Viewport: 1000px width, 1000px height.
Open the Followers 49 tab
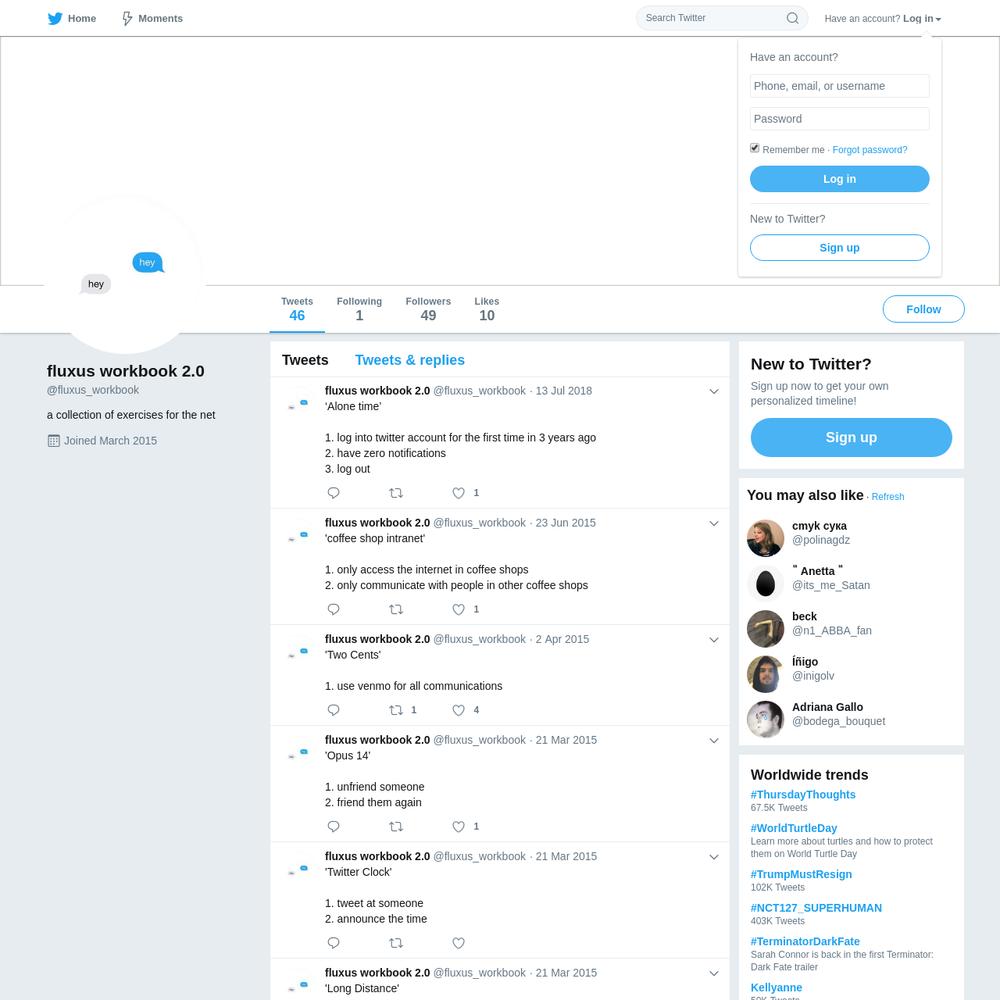coord(428,309)
